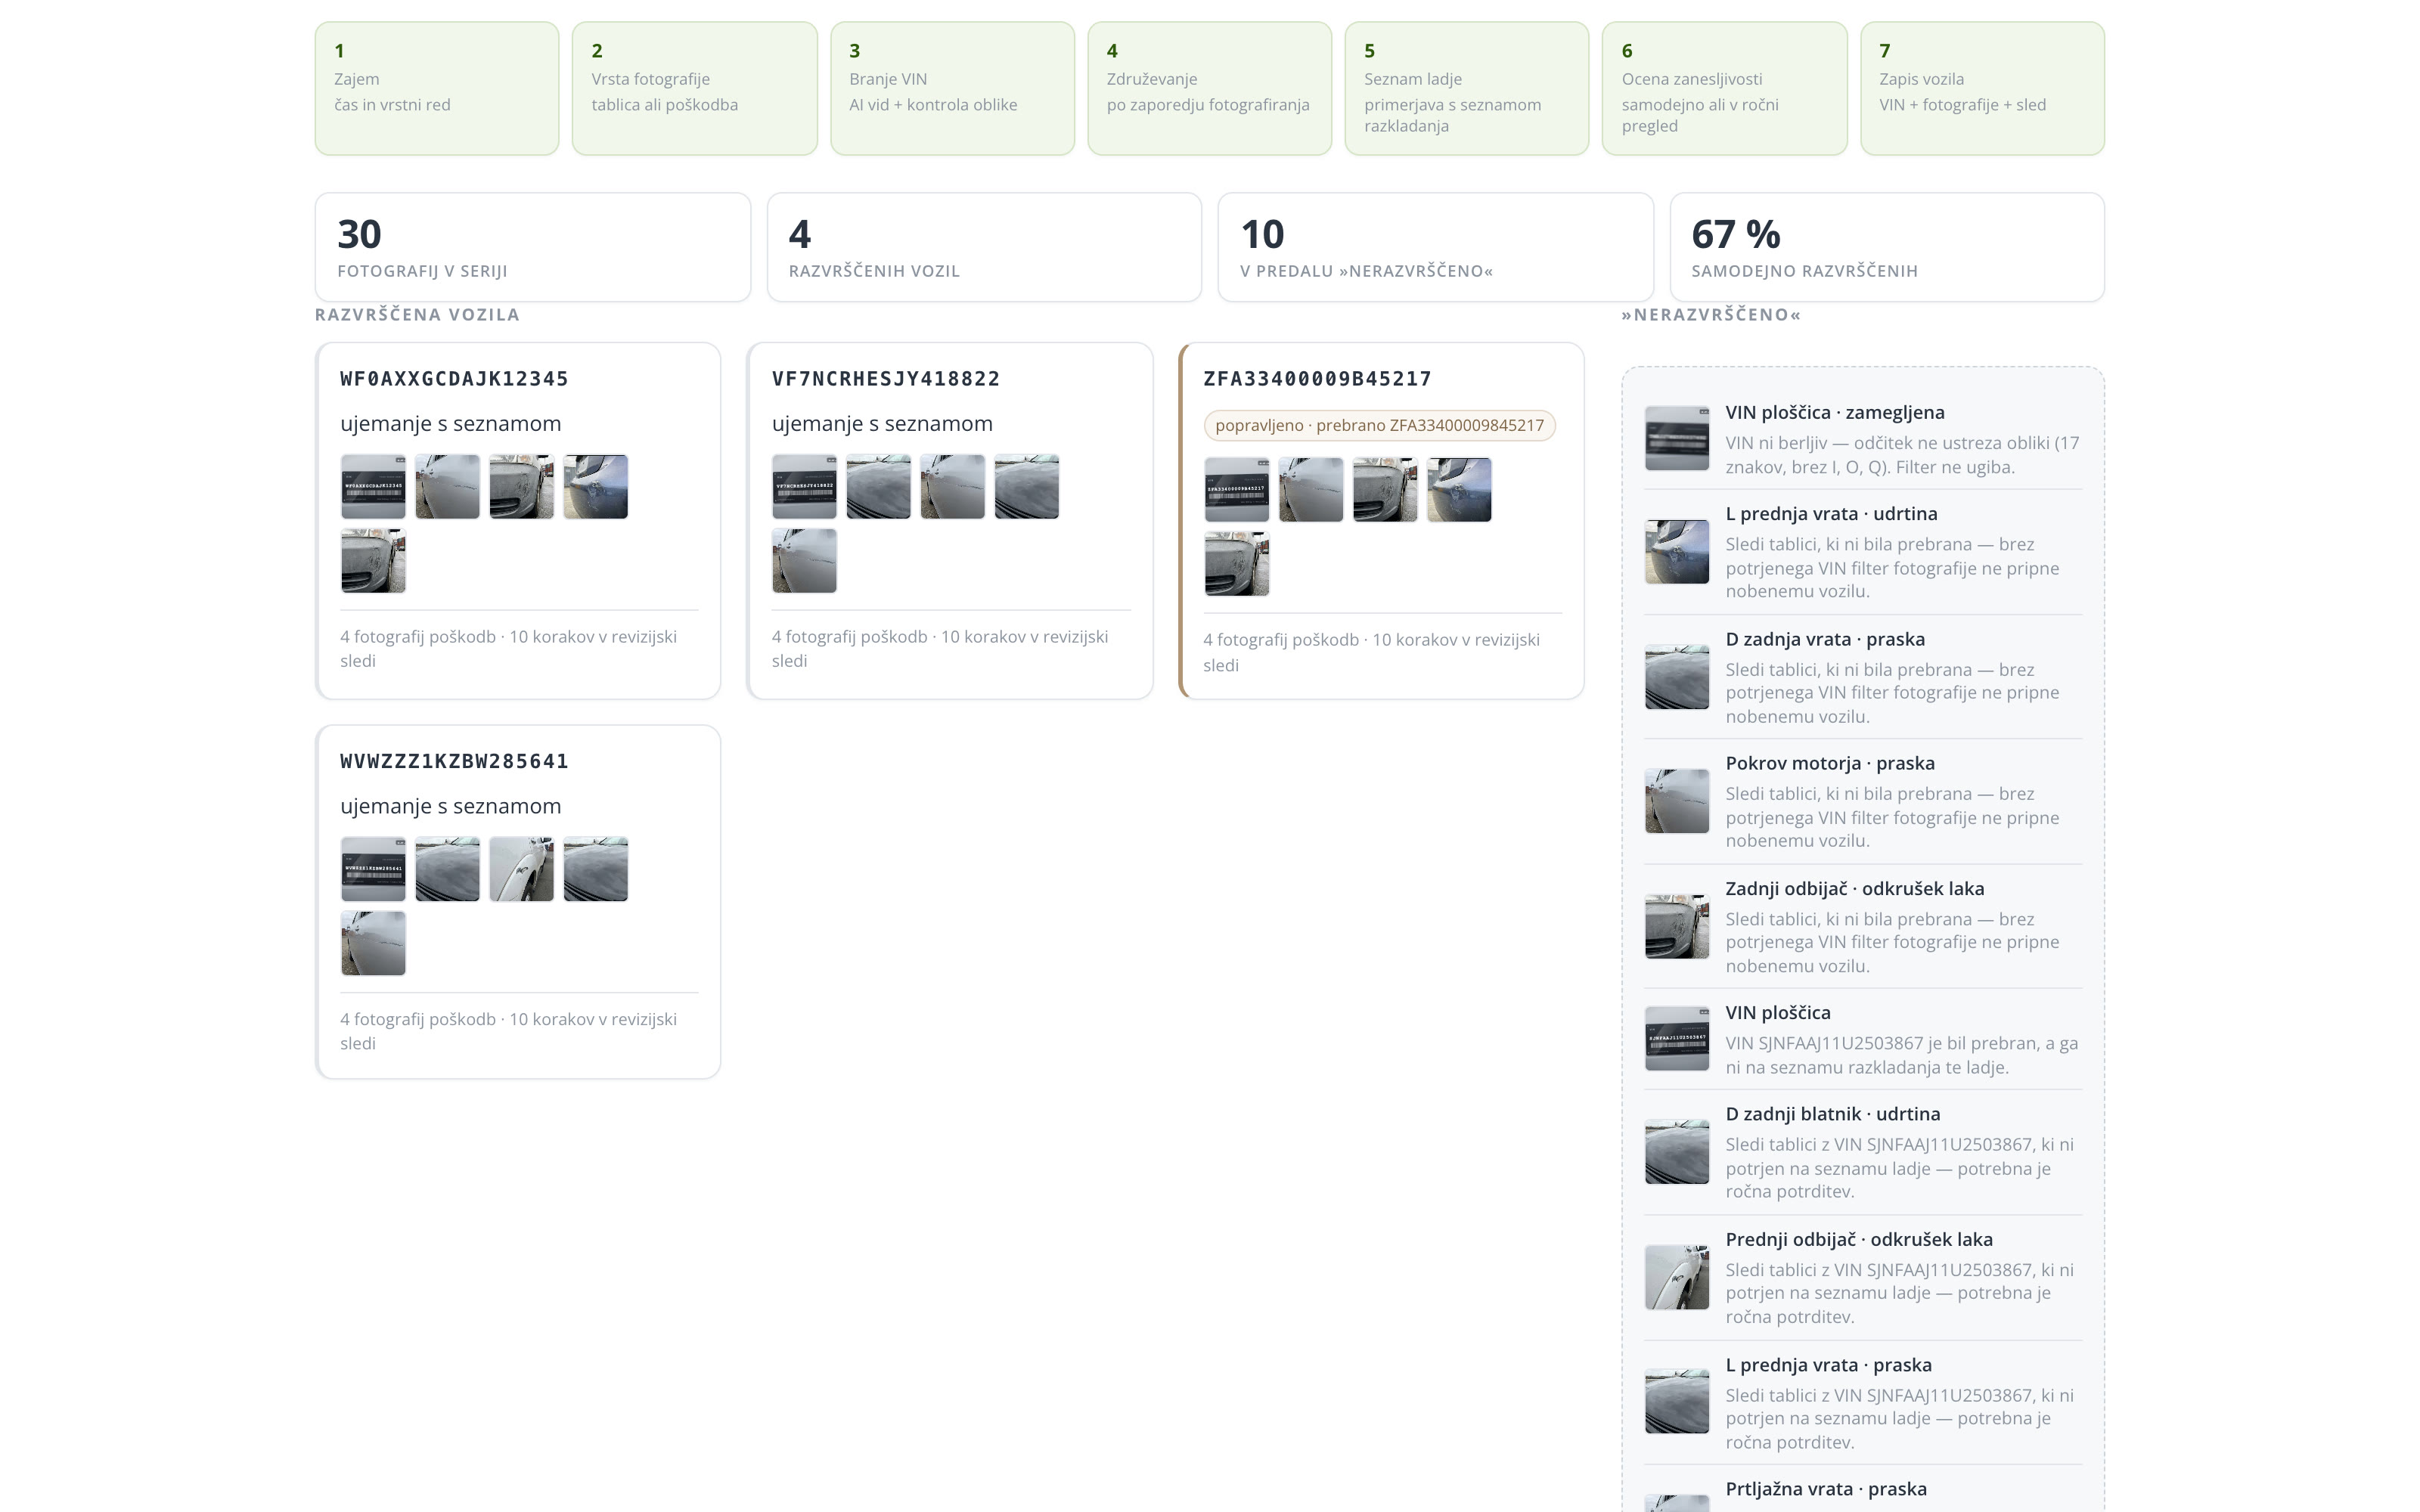Open step 1 card Zajem
Screen dimensions: 2420x1512
pos(437,89)
